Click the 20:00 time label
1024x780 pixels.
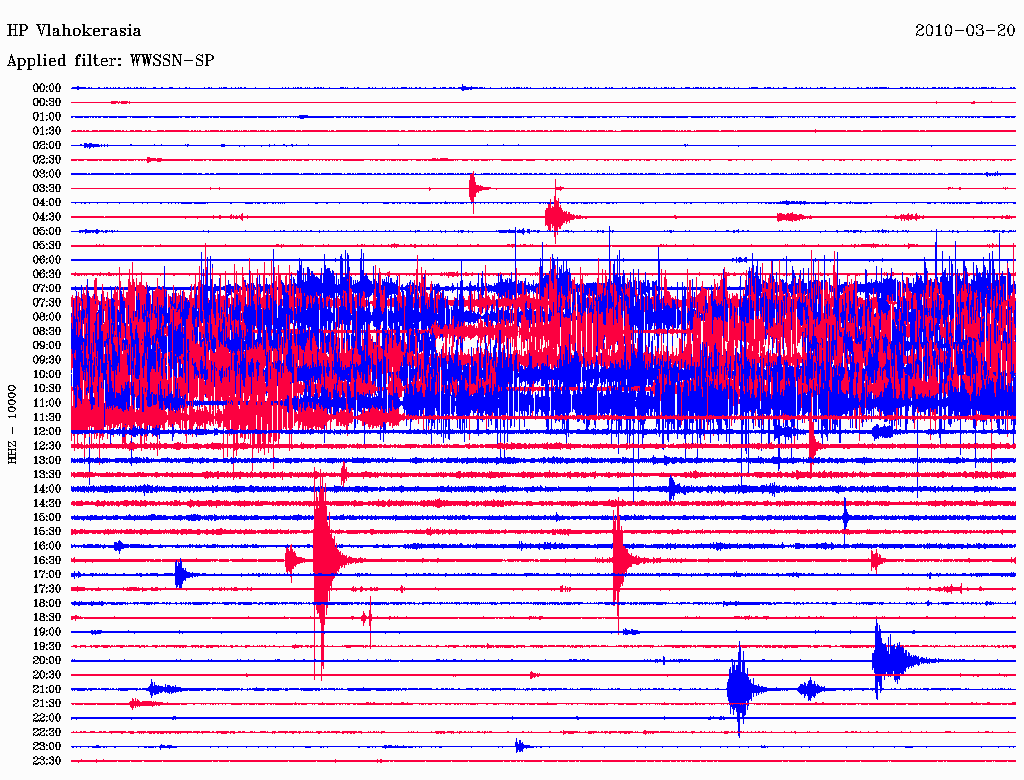47,660
